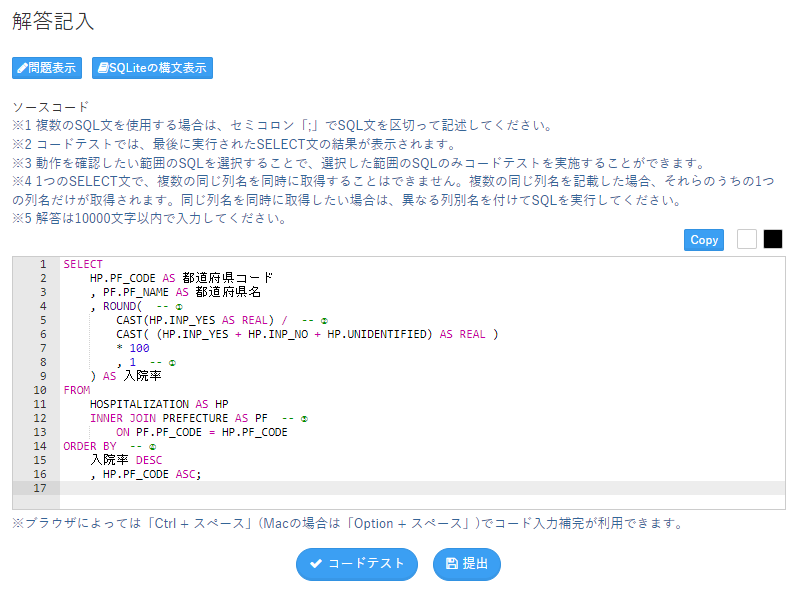Click ON keyword on line 13
Viewport: 793px width, 594px height.
[x=122, y=432]
